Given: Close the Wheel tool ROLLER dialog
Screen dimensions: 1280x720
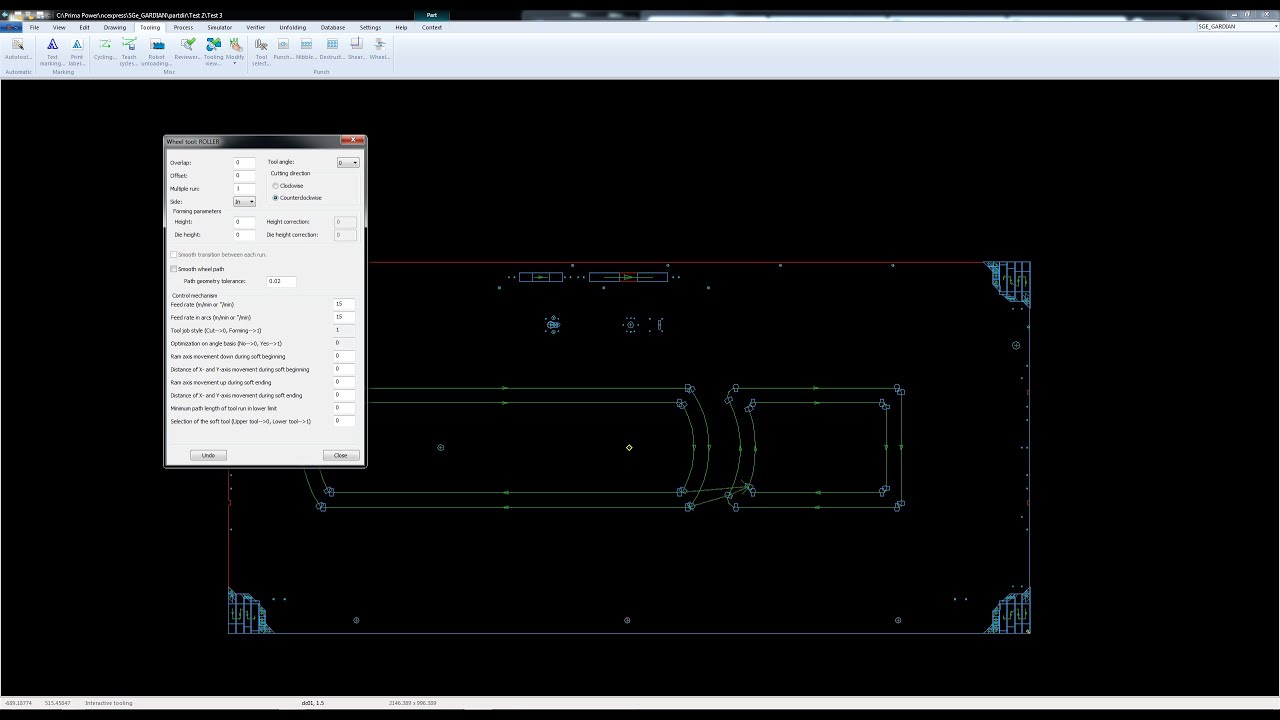Looking at the screenshot, I should pos(351,141).
